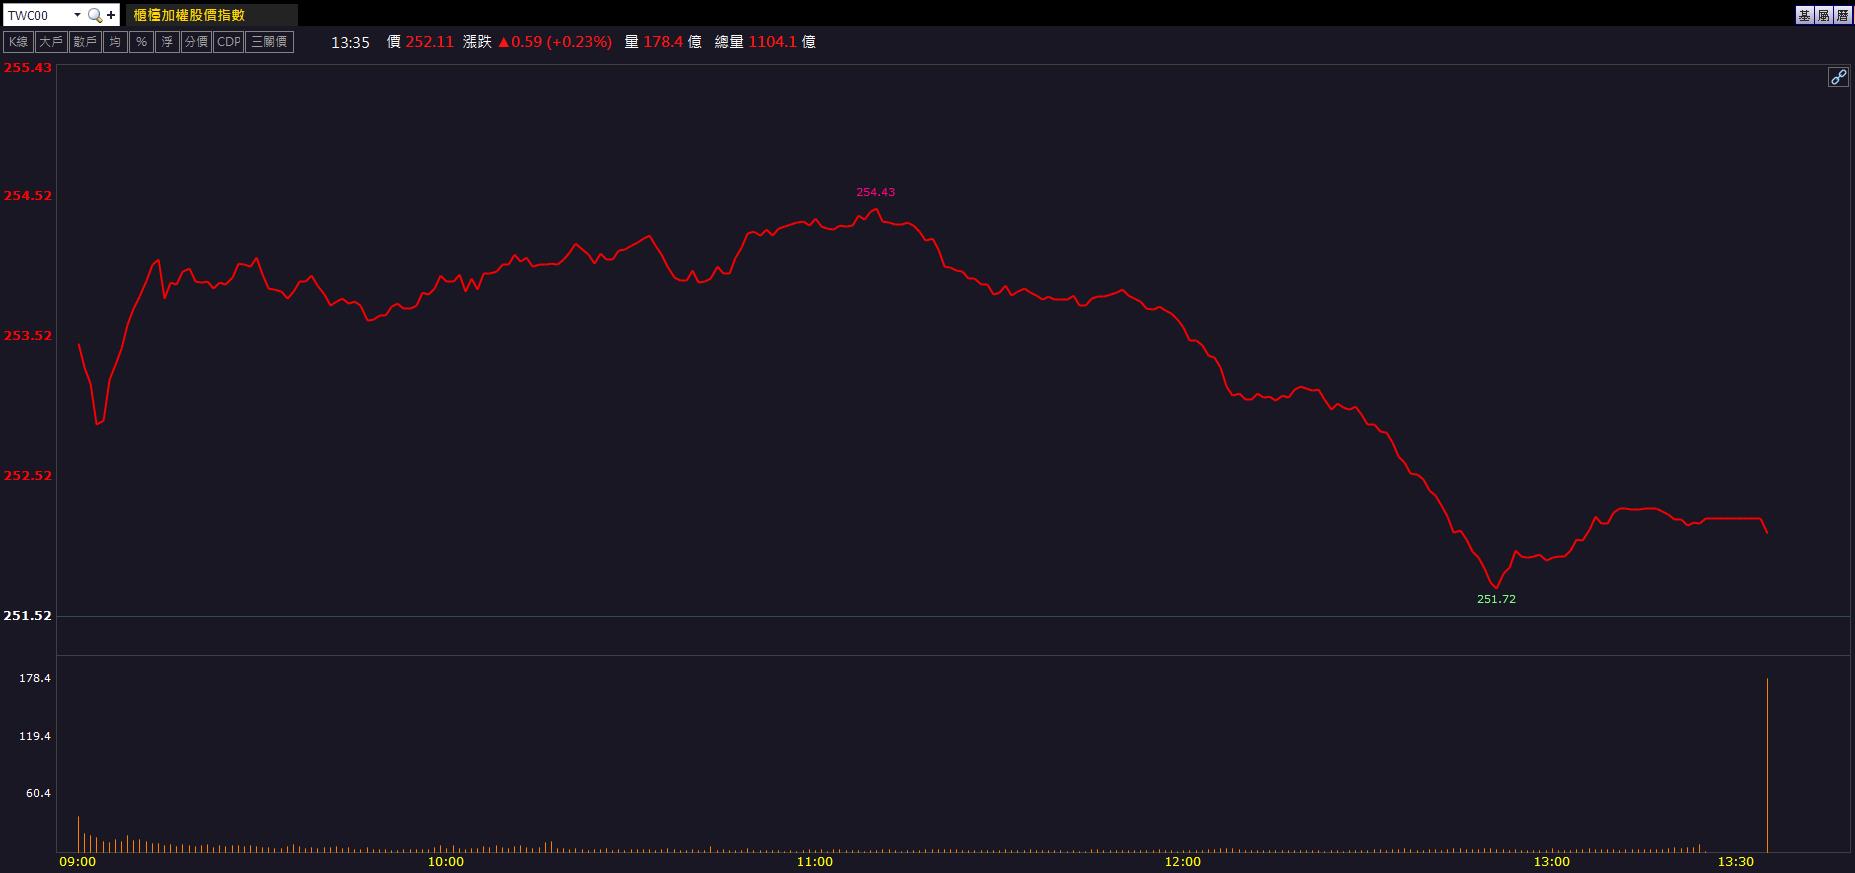Click the volume value 178.4 in header
1855x873 pixels.
pyautogui.click(x=663, y=42)
